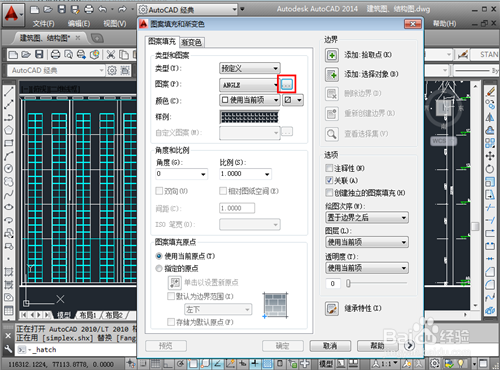
Task: Open the File 文件(F) menu
Action: [43, 24]
